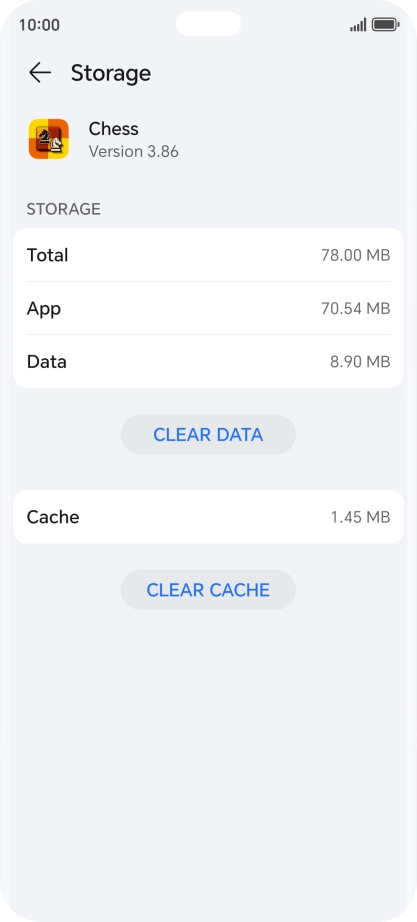417x922 pixels.
Task: Tap the back arrow icon
Action: point(39,73)
